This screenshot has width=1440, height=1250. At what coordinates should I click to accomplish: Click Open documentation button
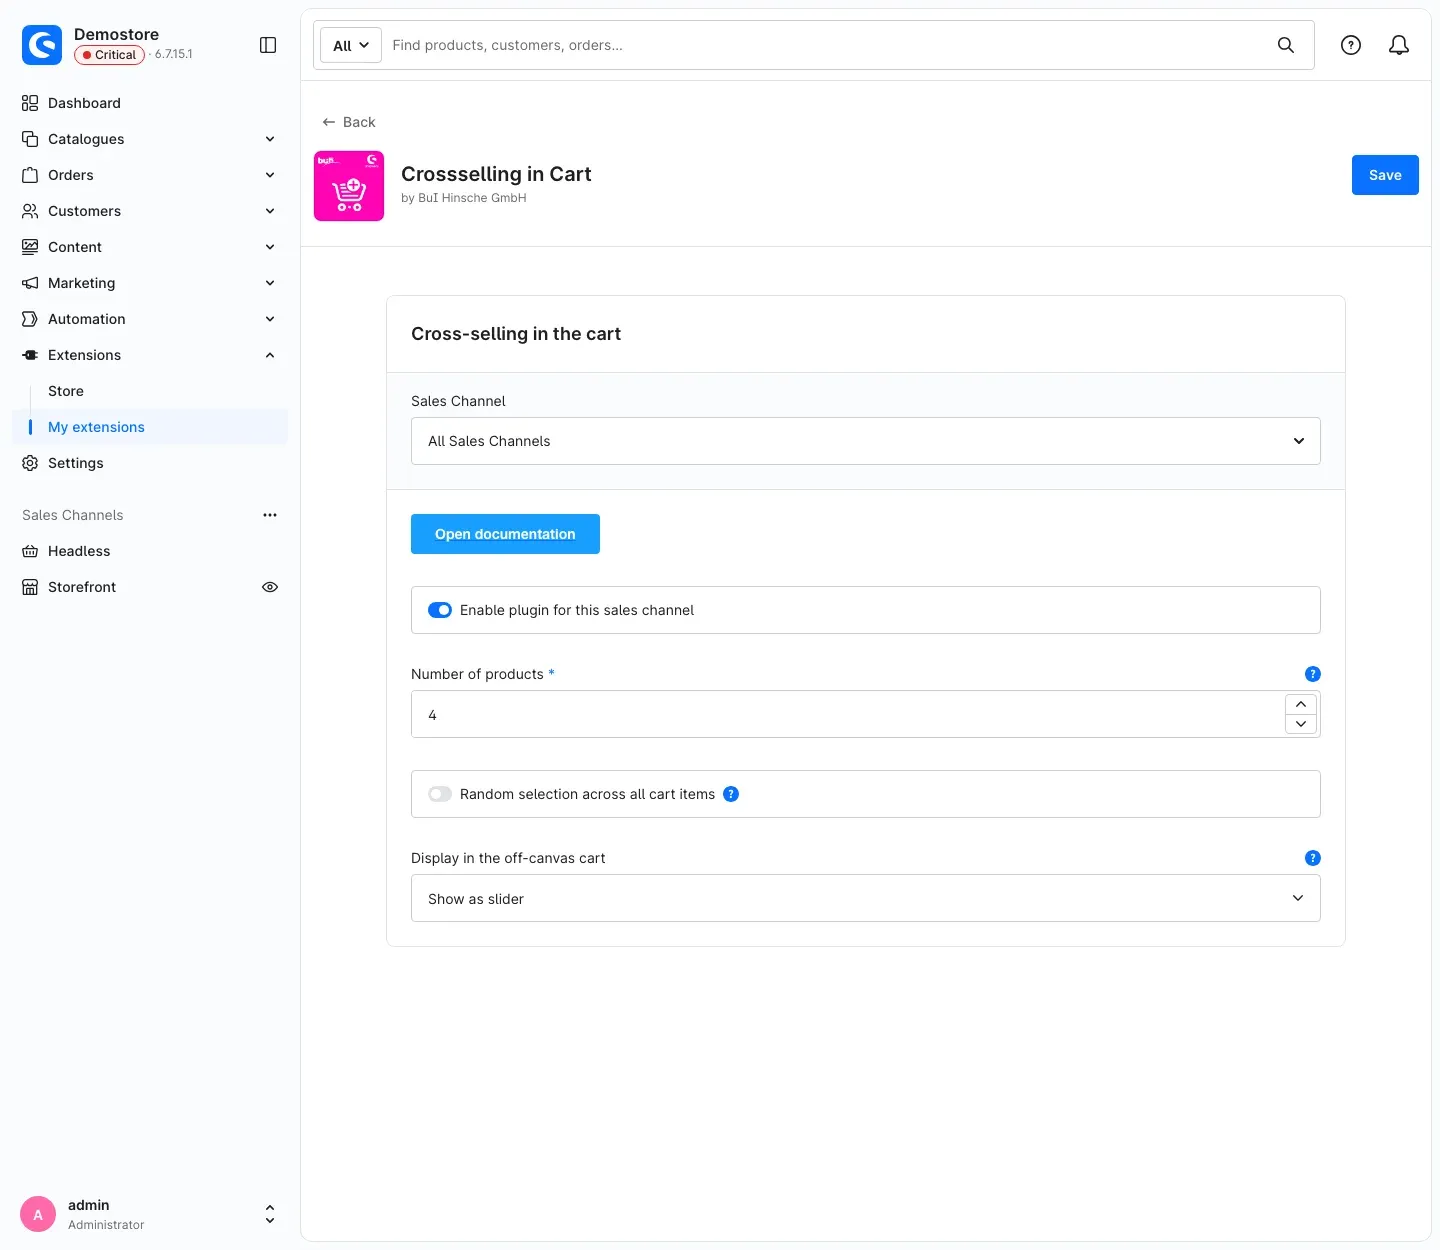(x=505, y=534)
